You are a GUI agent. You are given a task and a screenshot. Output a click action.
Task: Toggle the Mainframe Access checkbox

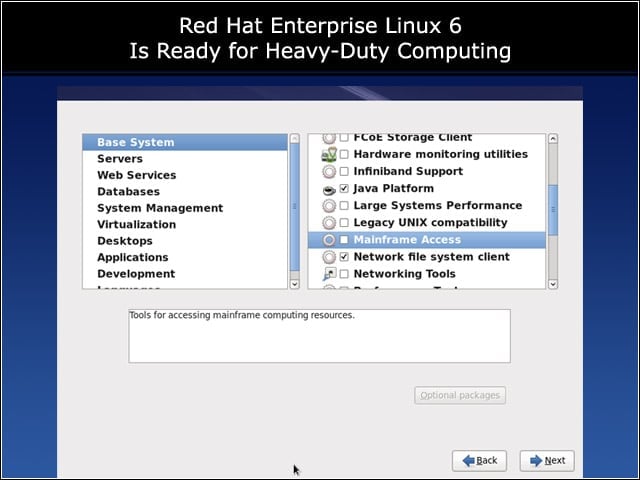tap(344, 240)
